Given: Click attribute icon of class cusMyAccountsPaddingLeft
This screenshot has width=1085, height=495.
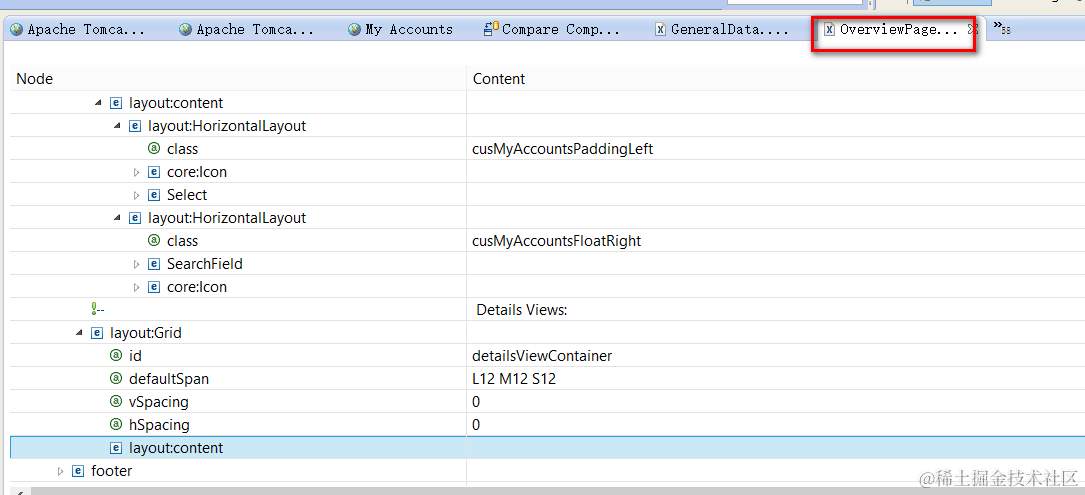Looking at the screenshot, I should (154, 149).
